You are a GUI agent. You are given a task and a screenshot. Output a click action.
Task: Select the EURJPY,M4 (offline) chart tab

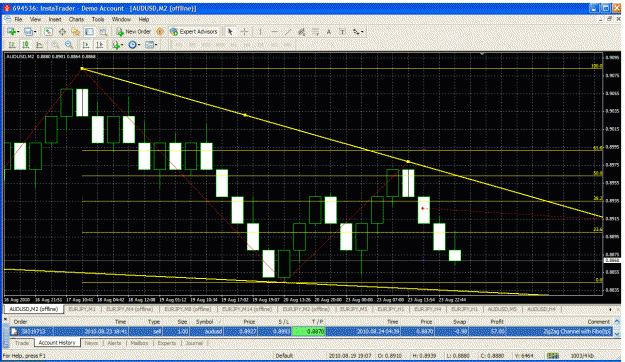pos(130,309)
